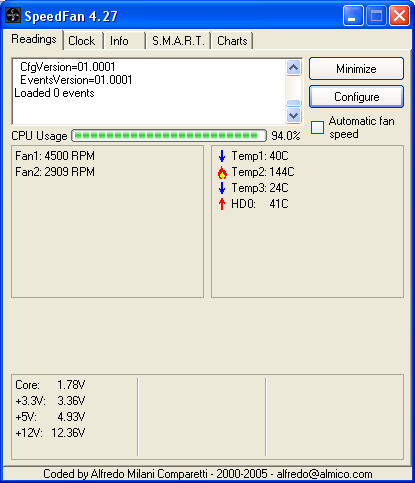The width and height of the screenshot is (415, 483).
Task: Open the Configure dialog button
Action: point(356,97)
